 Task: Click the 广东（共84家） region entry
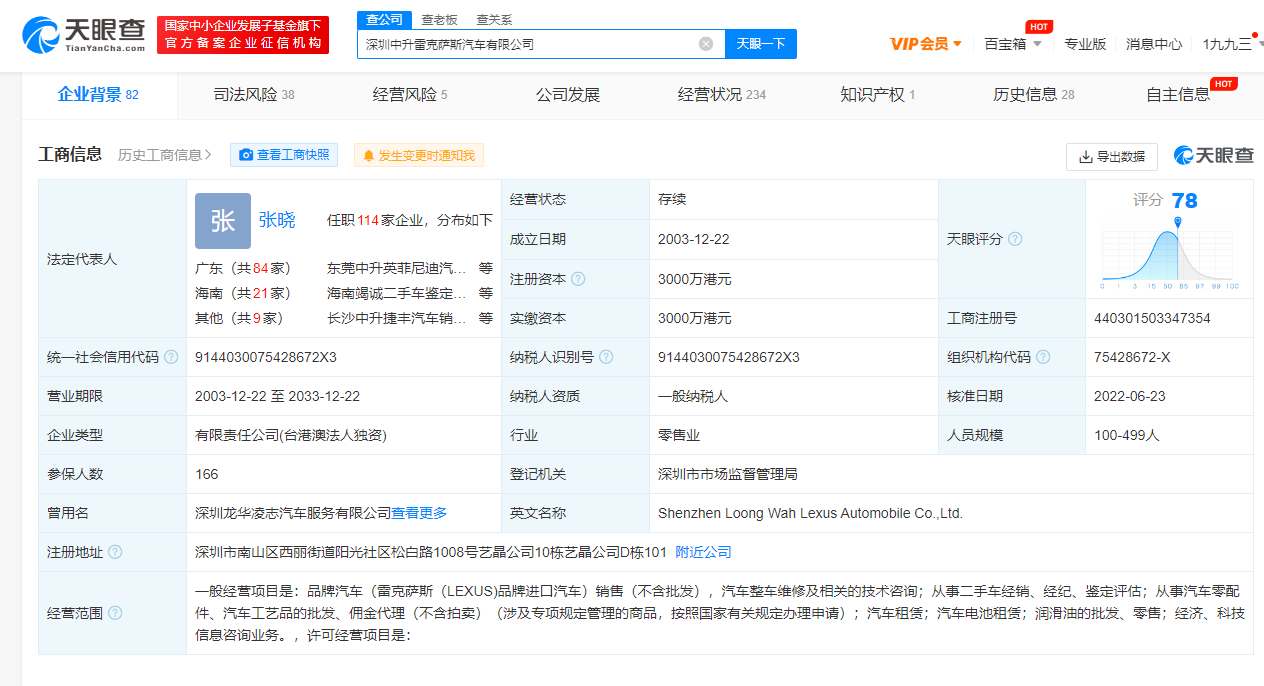[243, 268]
